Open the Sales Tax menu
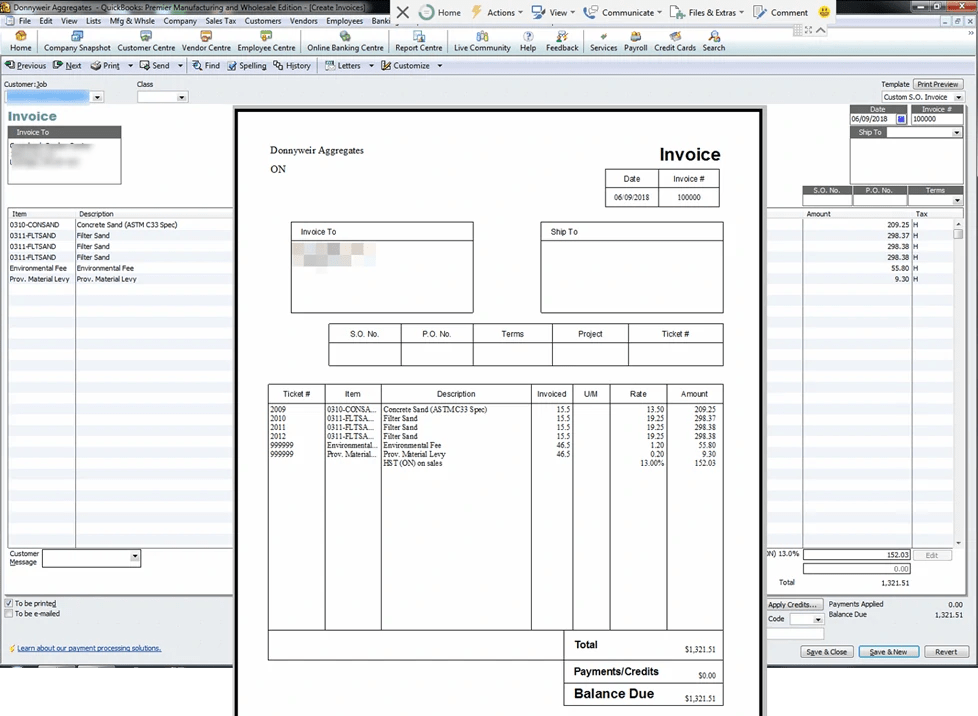 (221, 21)
